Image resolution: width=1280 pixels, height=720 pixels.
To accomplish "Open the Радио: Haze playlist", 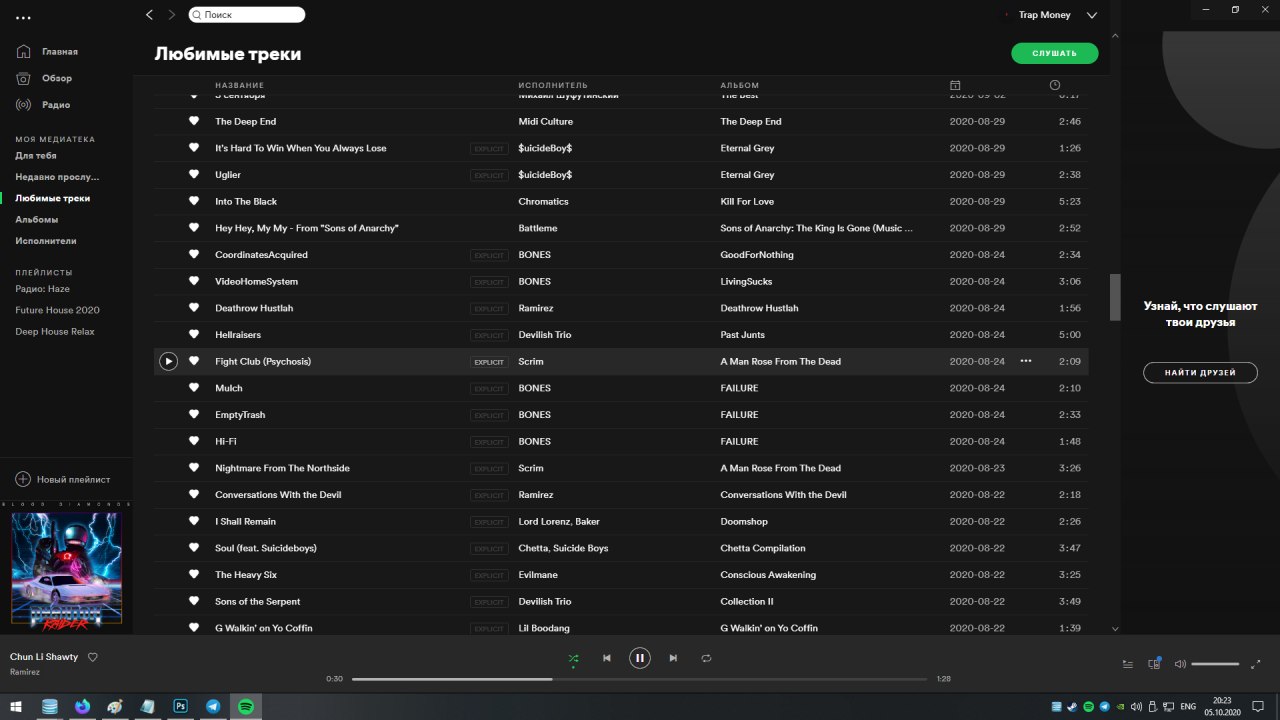I will [42, 289].
